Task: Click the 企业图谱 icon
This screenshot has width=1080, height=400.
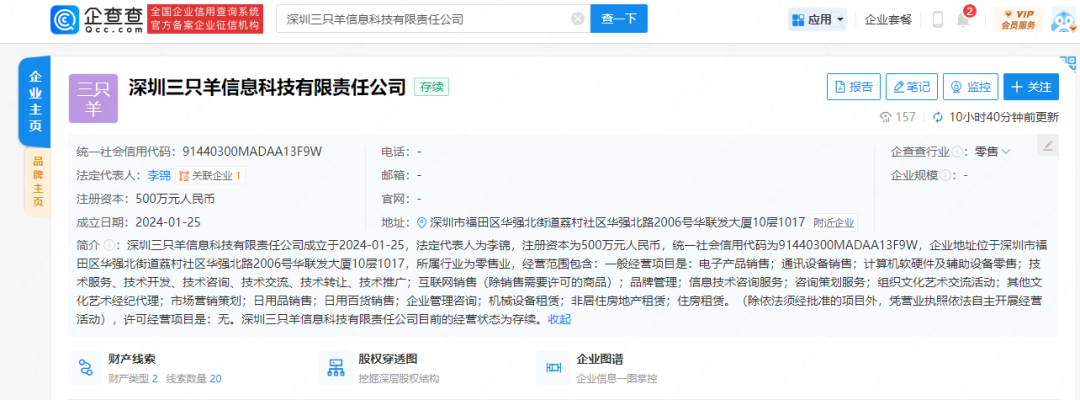Action: [552, 368]
